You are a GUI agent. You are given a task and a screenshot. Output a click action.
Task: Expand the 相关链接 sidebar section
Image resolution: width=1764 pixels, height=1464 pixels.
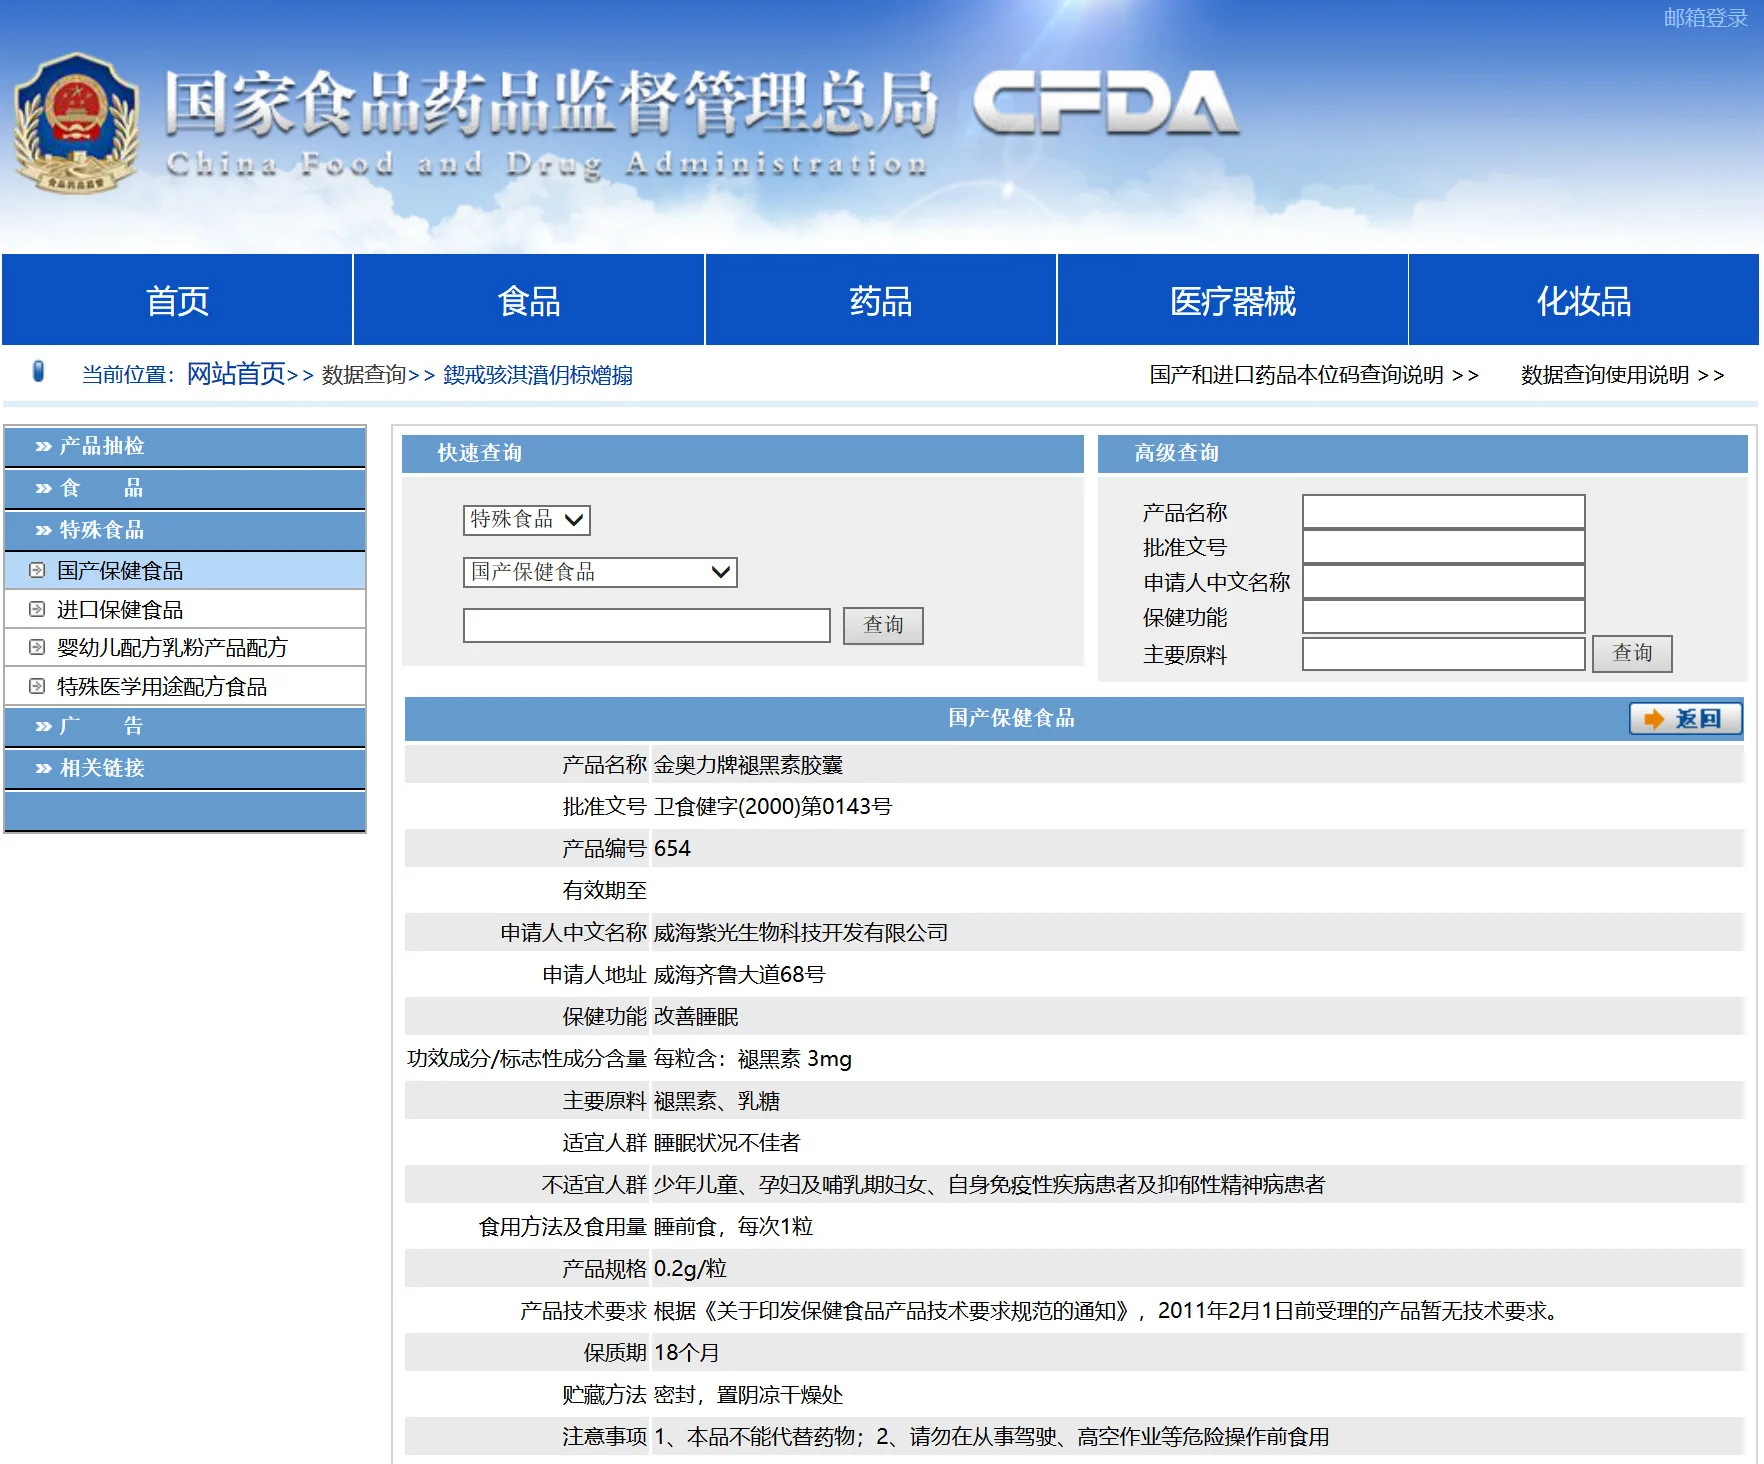[185, 768]
